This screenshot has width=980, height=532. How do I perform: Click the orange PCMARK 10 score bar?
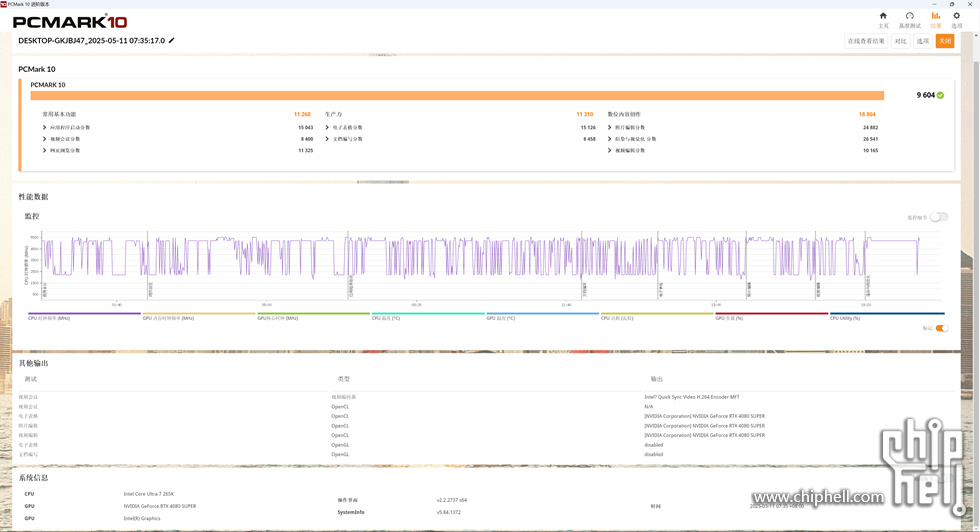click(x=457, y=96)
